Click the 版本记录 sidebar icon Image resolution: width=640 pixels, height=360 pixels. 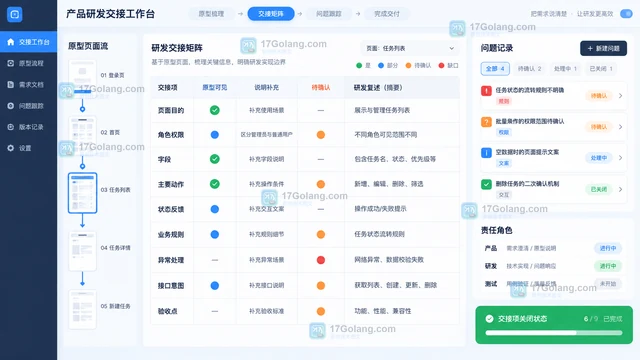11,127
